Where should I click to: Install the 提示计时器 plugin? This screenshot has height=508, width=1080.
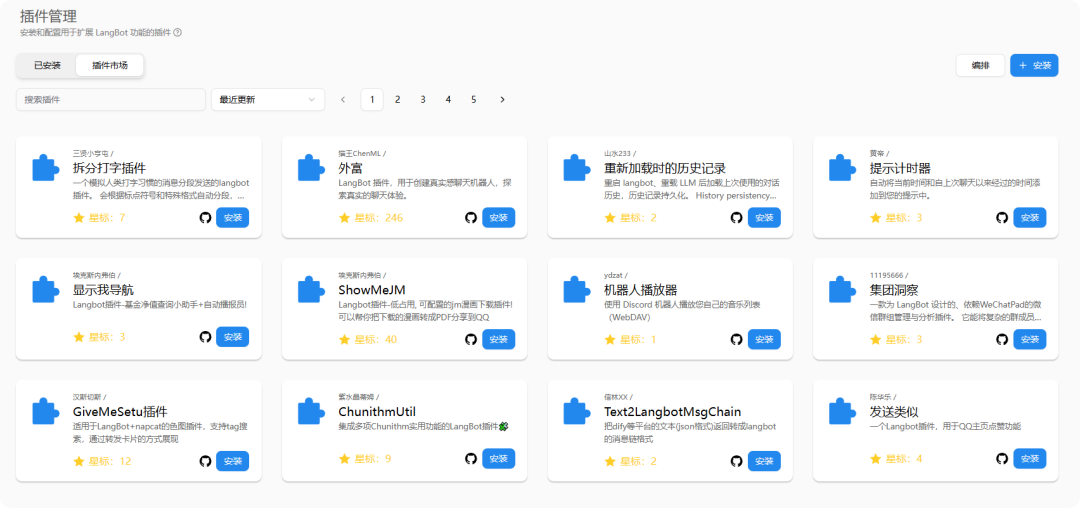click(1030, 218)
